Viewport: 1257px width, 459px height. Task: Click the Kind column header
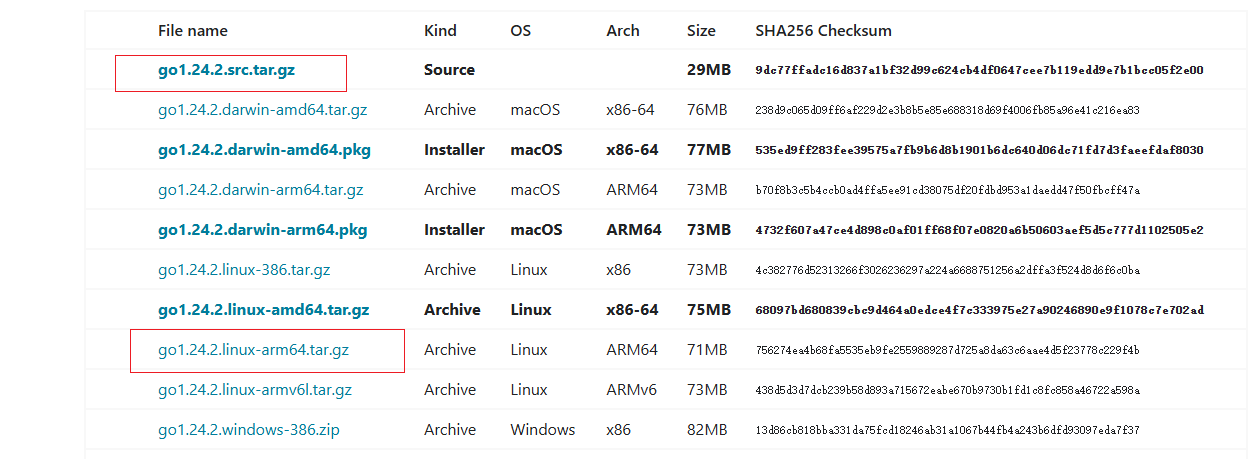click(x=440, y=31)
